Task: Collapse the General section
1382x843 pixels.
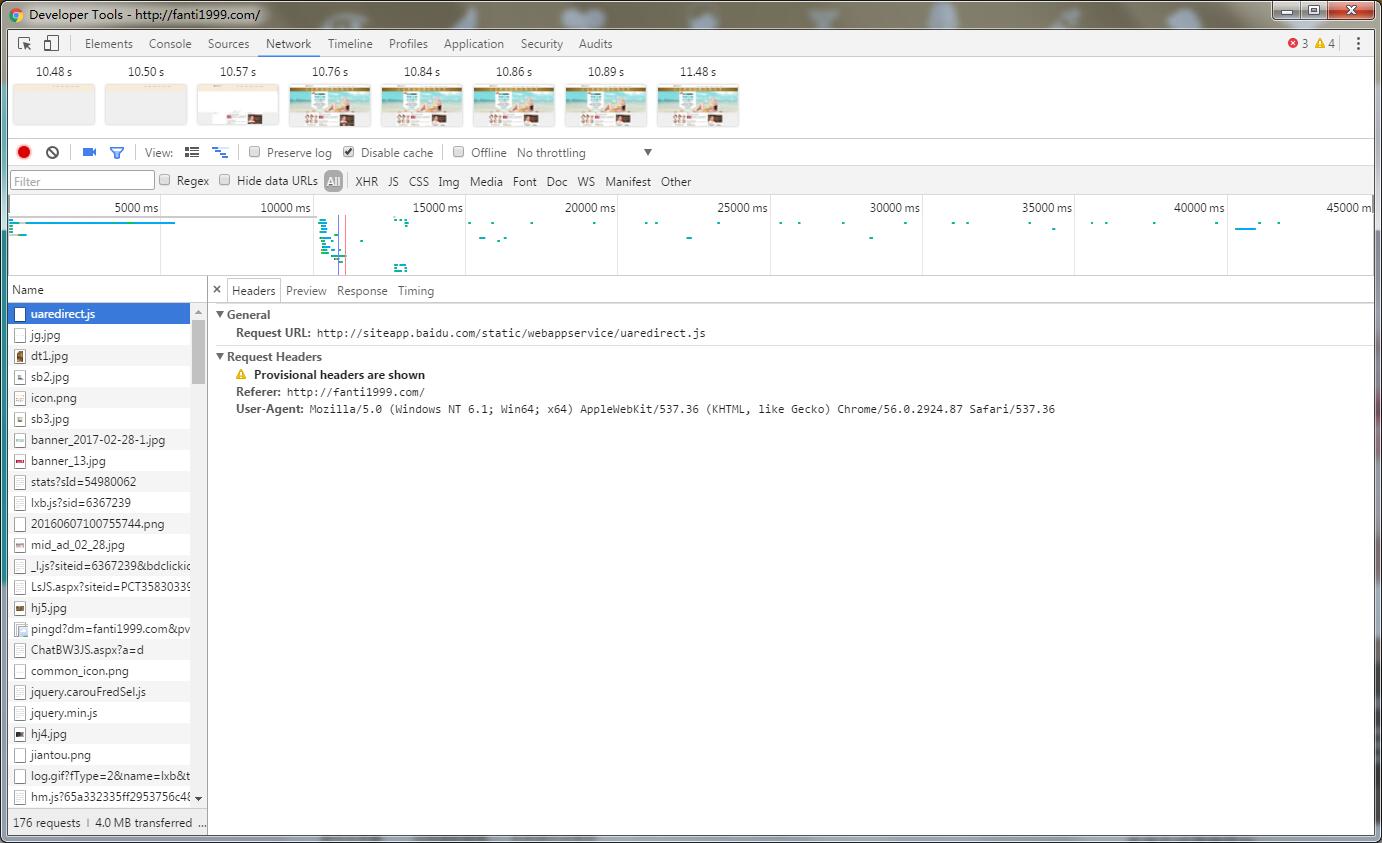Action: pyautogui.click(x=221, y=314)
